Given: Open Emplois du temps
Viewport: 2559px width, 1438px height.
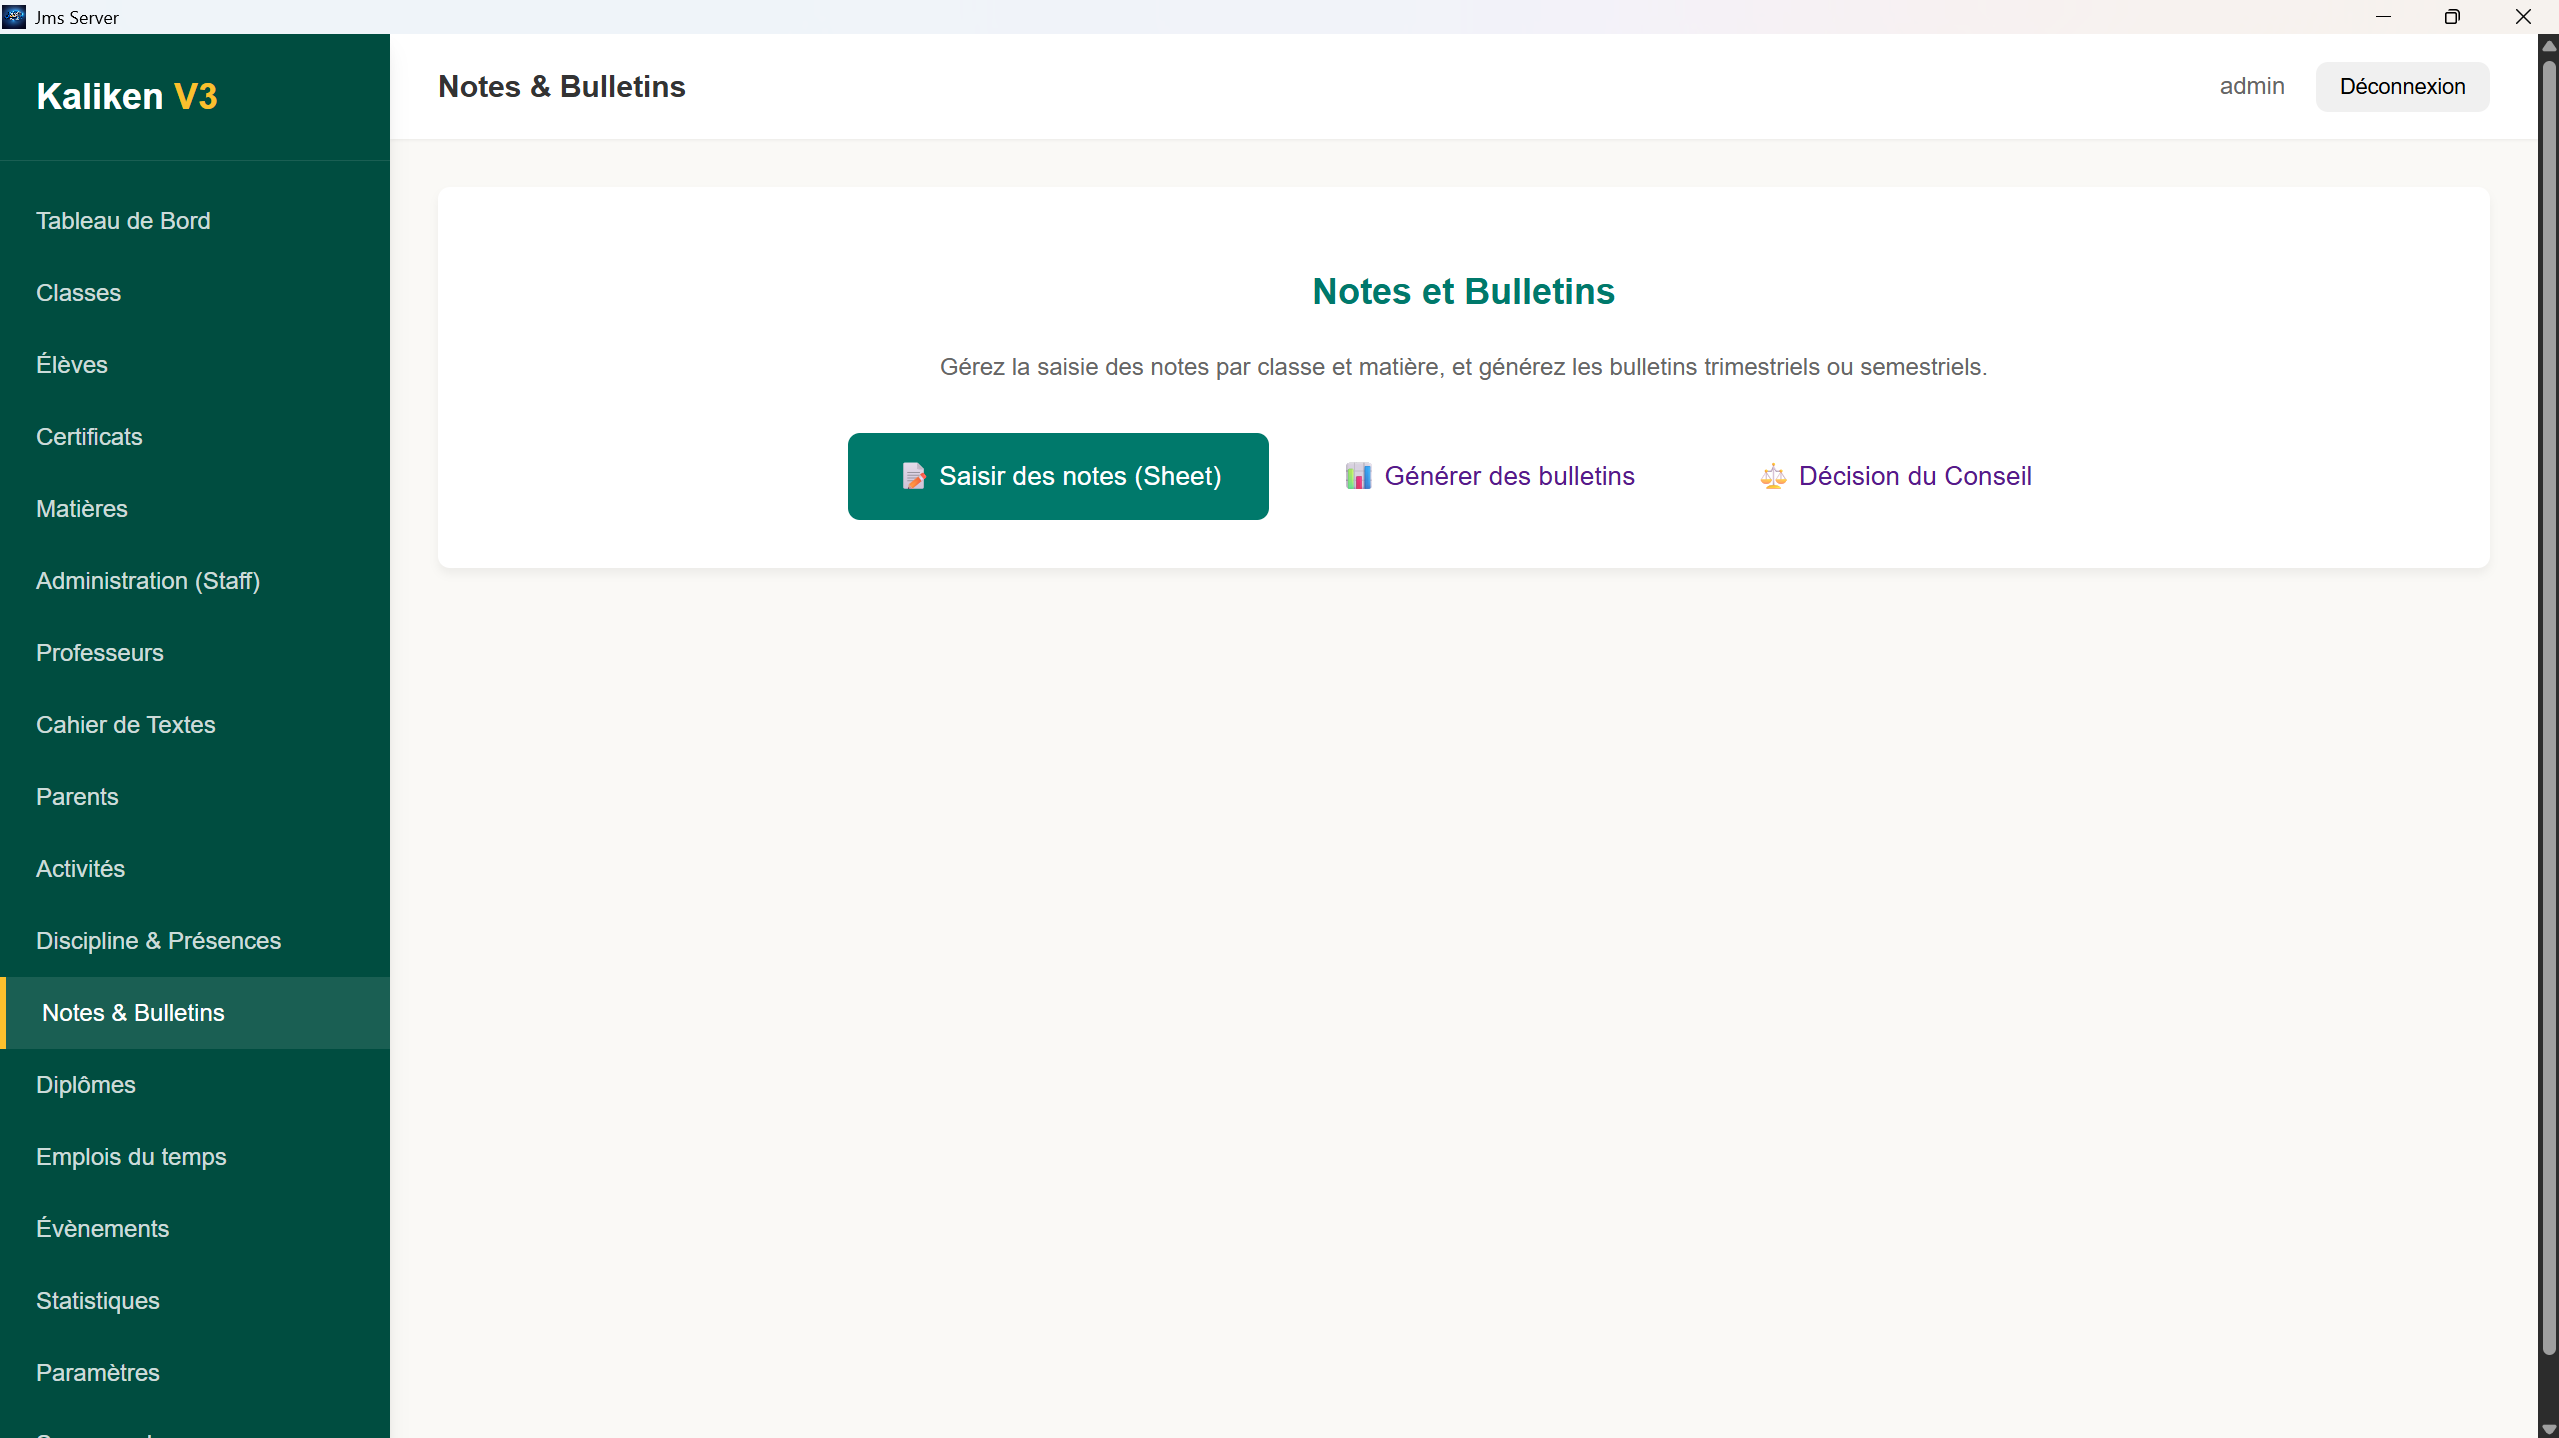Looking at the screenshot, I should point(131,1156).
